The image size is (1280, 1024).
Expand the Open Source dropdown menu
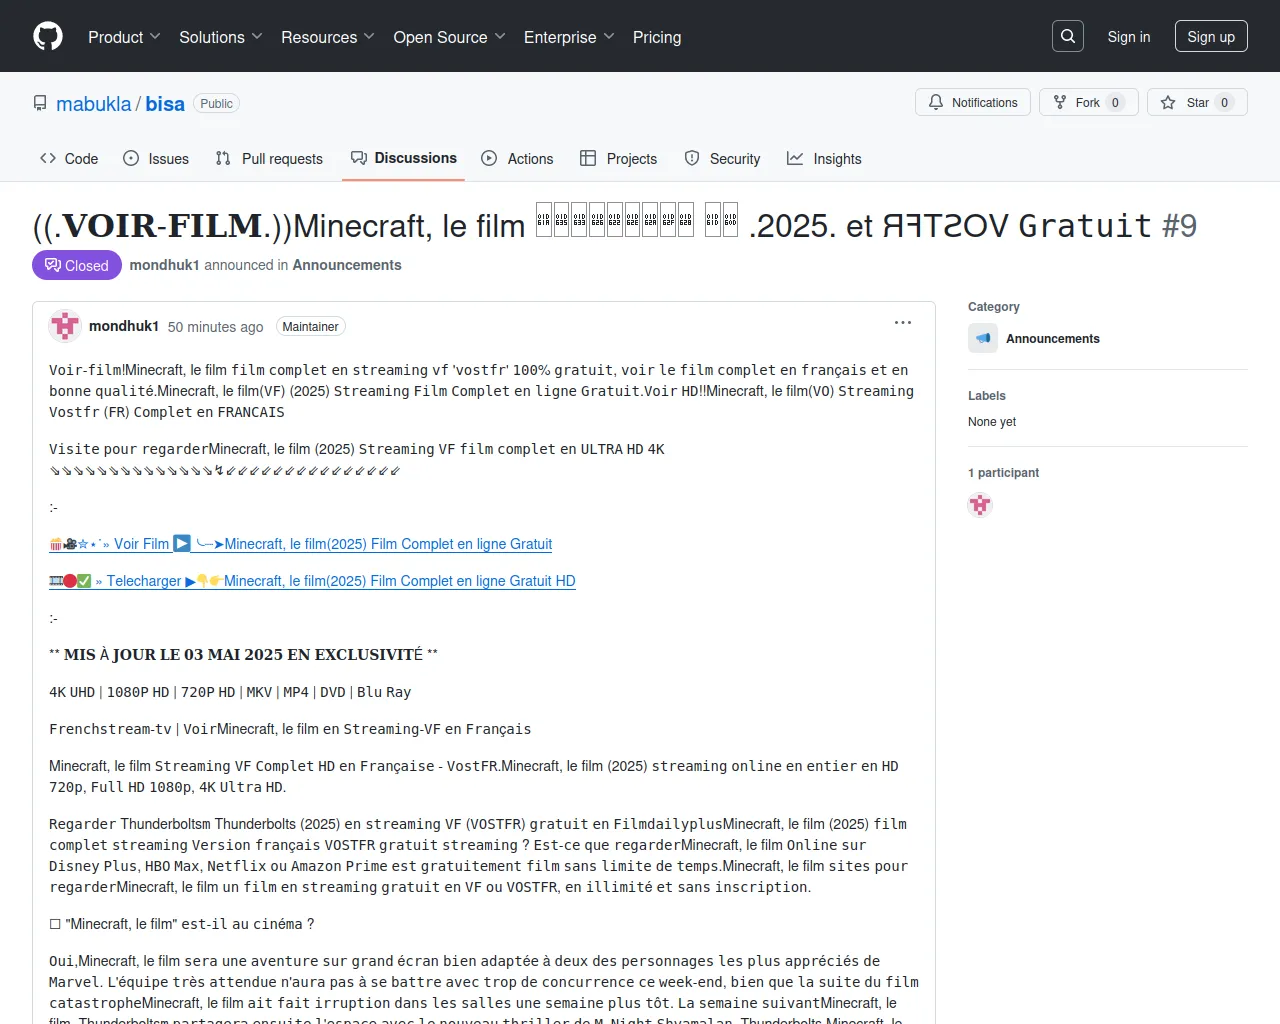[450, 37]
